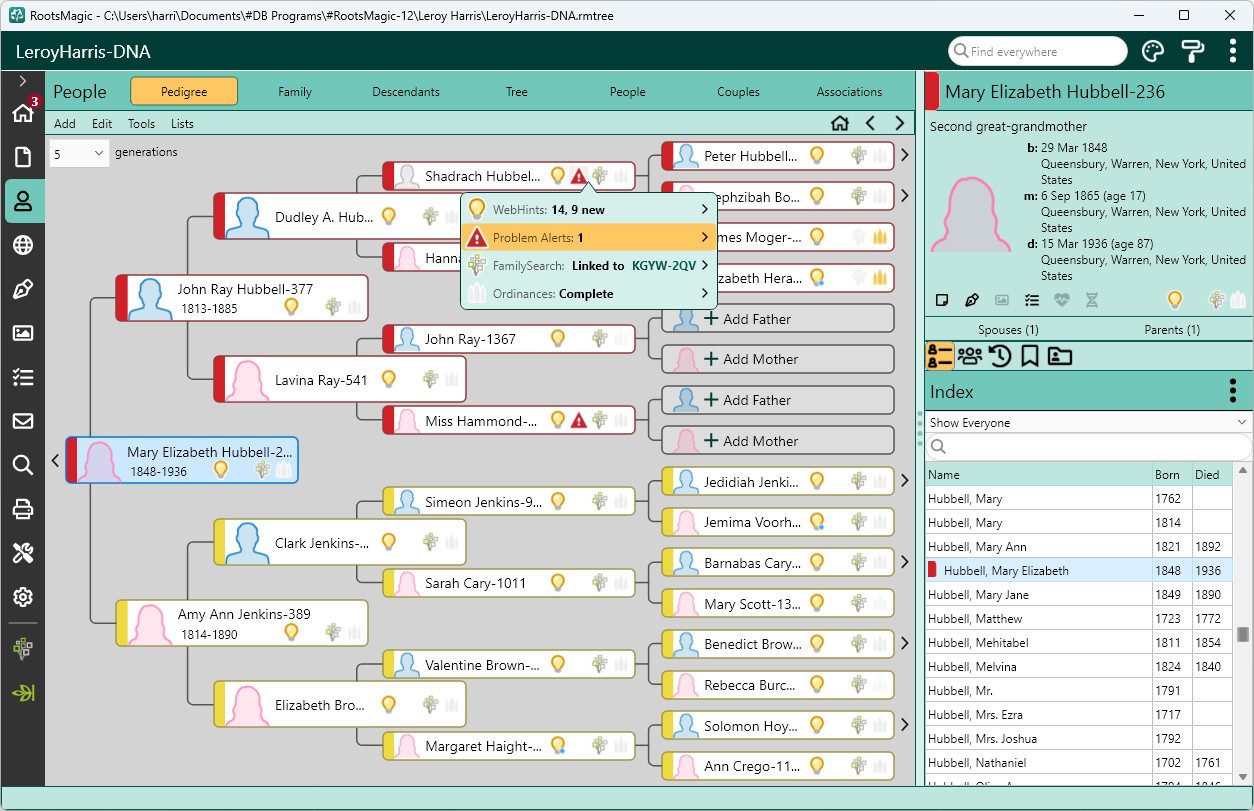1254x811 pixels.
Task: Click the Index list vertical scrollbar thumb
Action: (1243, 634)
